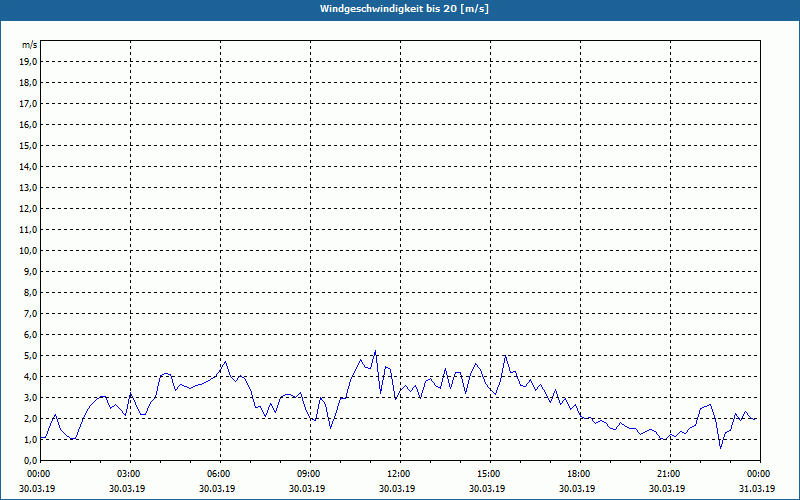The image size is (800, 500).
Task: Select the 18,0 y-axis label
Action: point(28,83)
